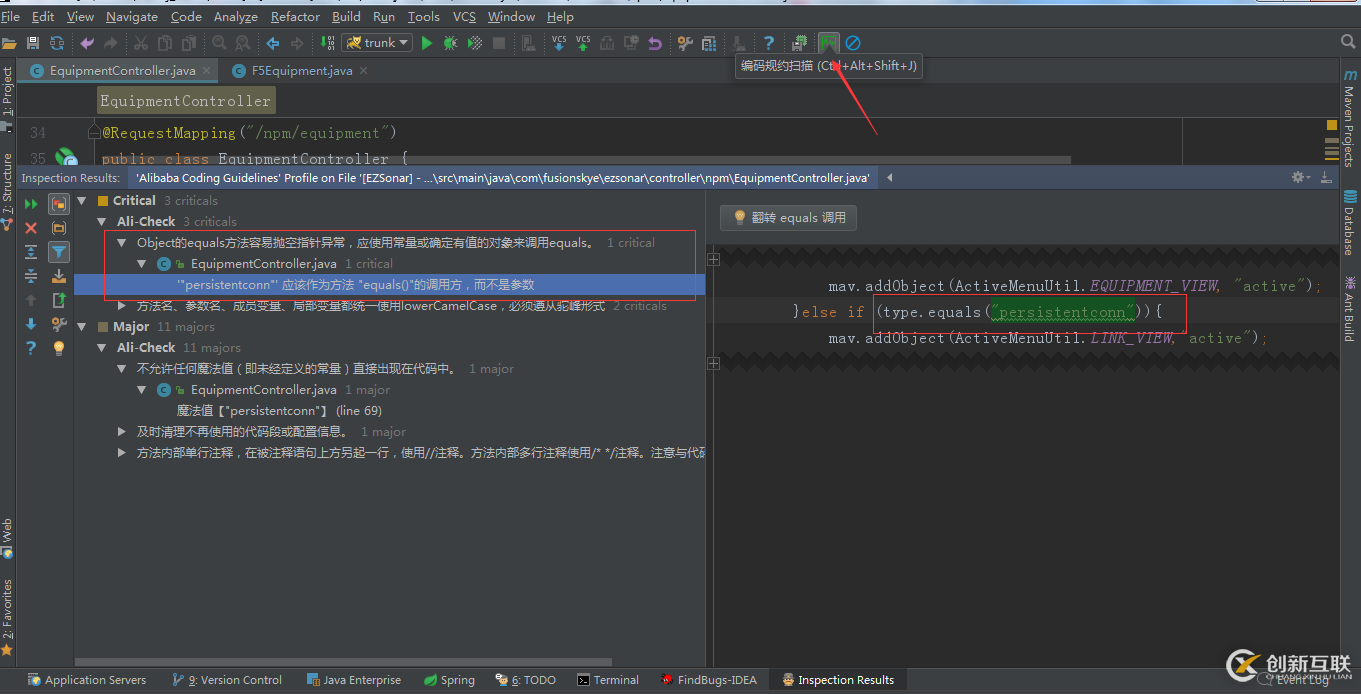Click the VCS Commit Changes icon
The width and height of the screenshot is (1361, 694).
[583, 43]
